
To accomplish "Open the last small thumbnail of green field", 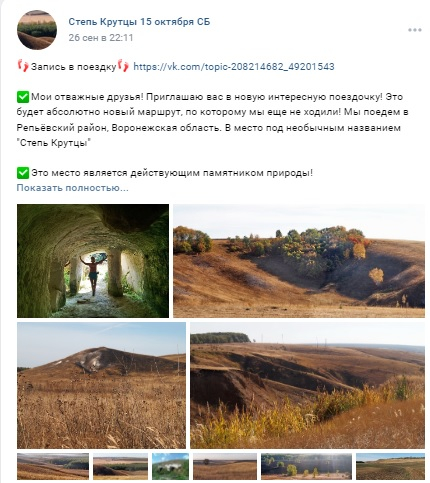I will coord(390,466).
